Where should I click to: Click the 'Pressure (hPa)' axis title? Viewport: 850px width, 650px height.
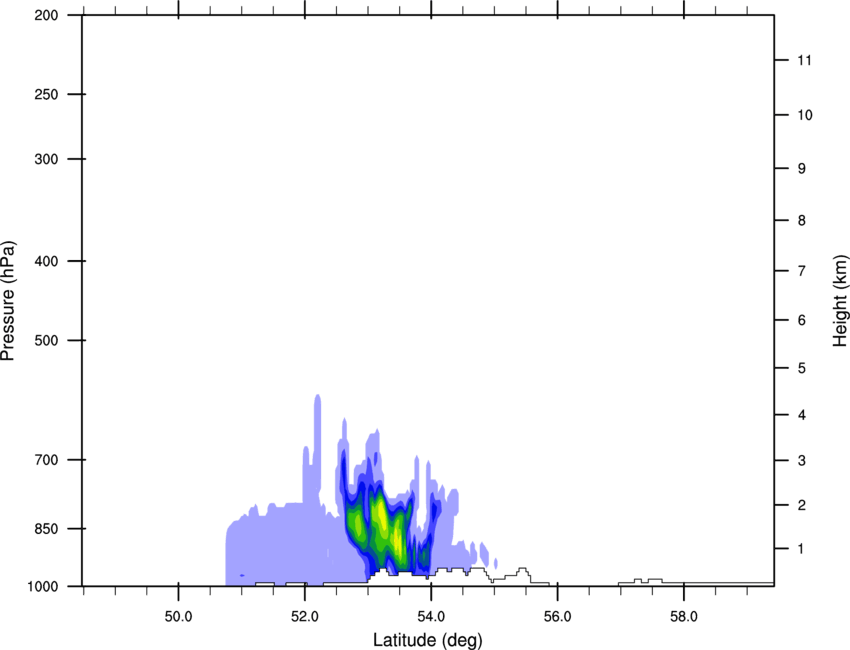tap(8, 301)
